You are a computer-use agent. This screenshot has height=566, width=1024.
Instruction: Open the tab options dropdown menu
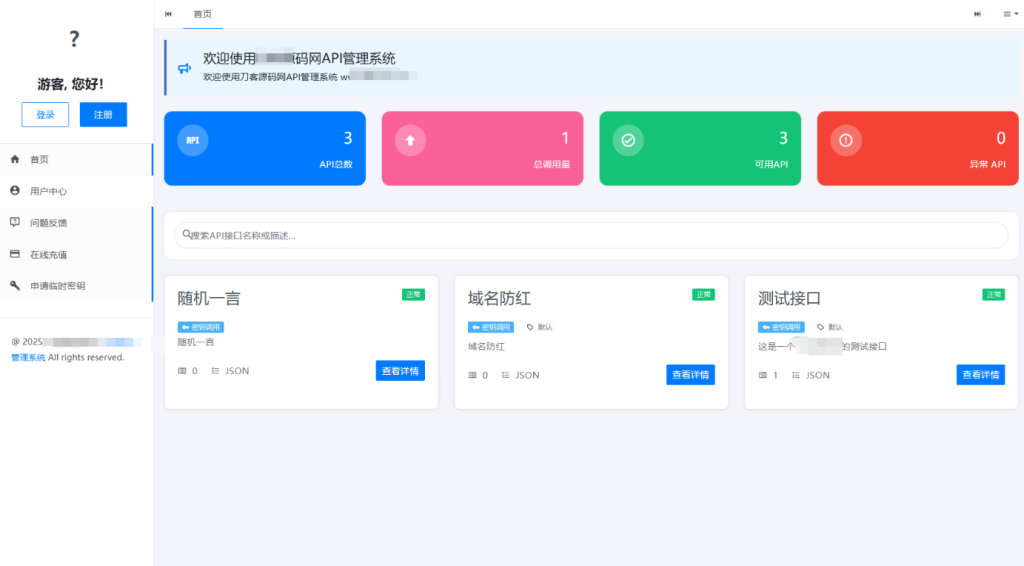click(x=1010, y=14)
